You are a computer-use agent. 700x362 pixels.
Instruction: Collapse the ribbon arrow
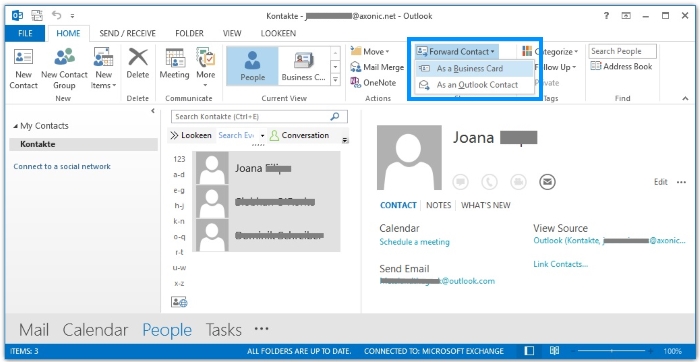coord(686,98)
